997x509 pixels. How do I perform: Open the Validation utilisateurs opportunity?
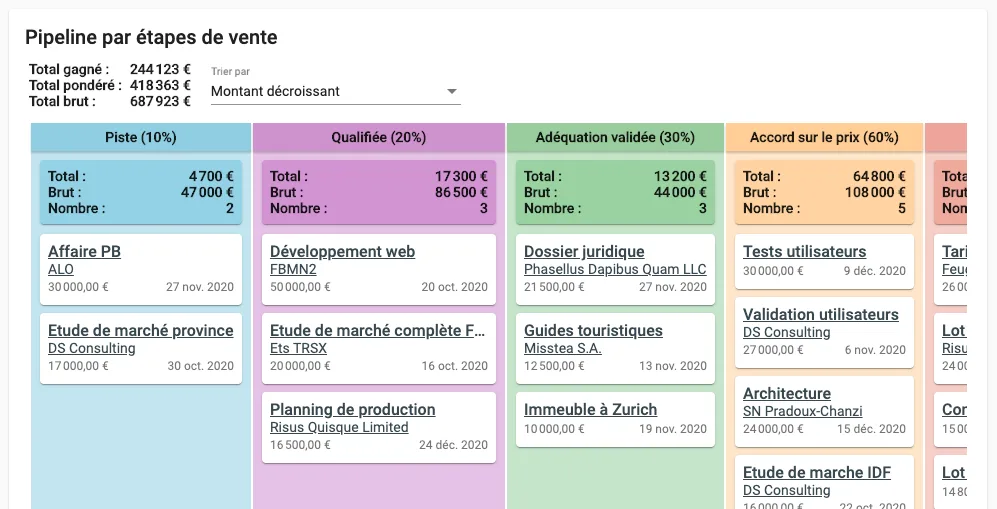(821, 315)
